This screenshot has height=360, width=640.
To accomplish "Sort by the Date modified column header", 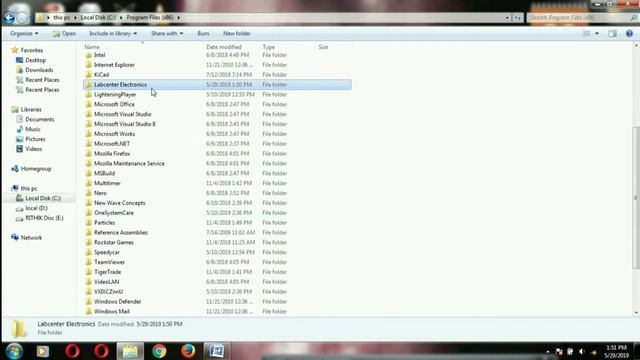I will point(224,47).
